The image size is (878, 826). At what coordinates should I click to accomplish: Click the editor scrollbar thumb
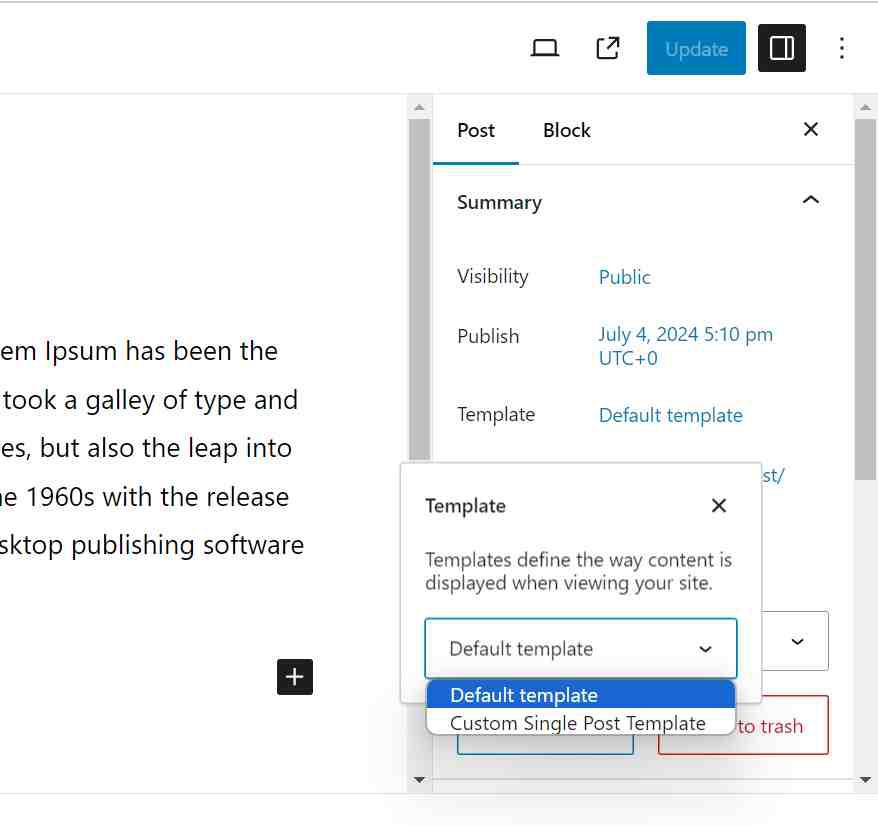419,290
